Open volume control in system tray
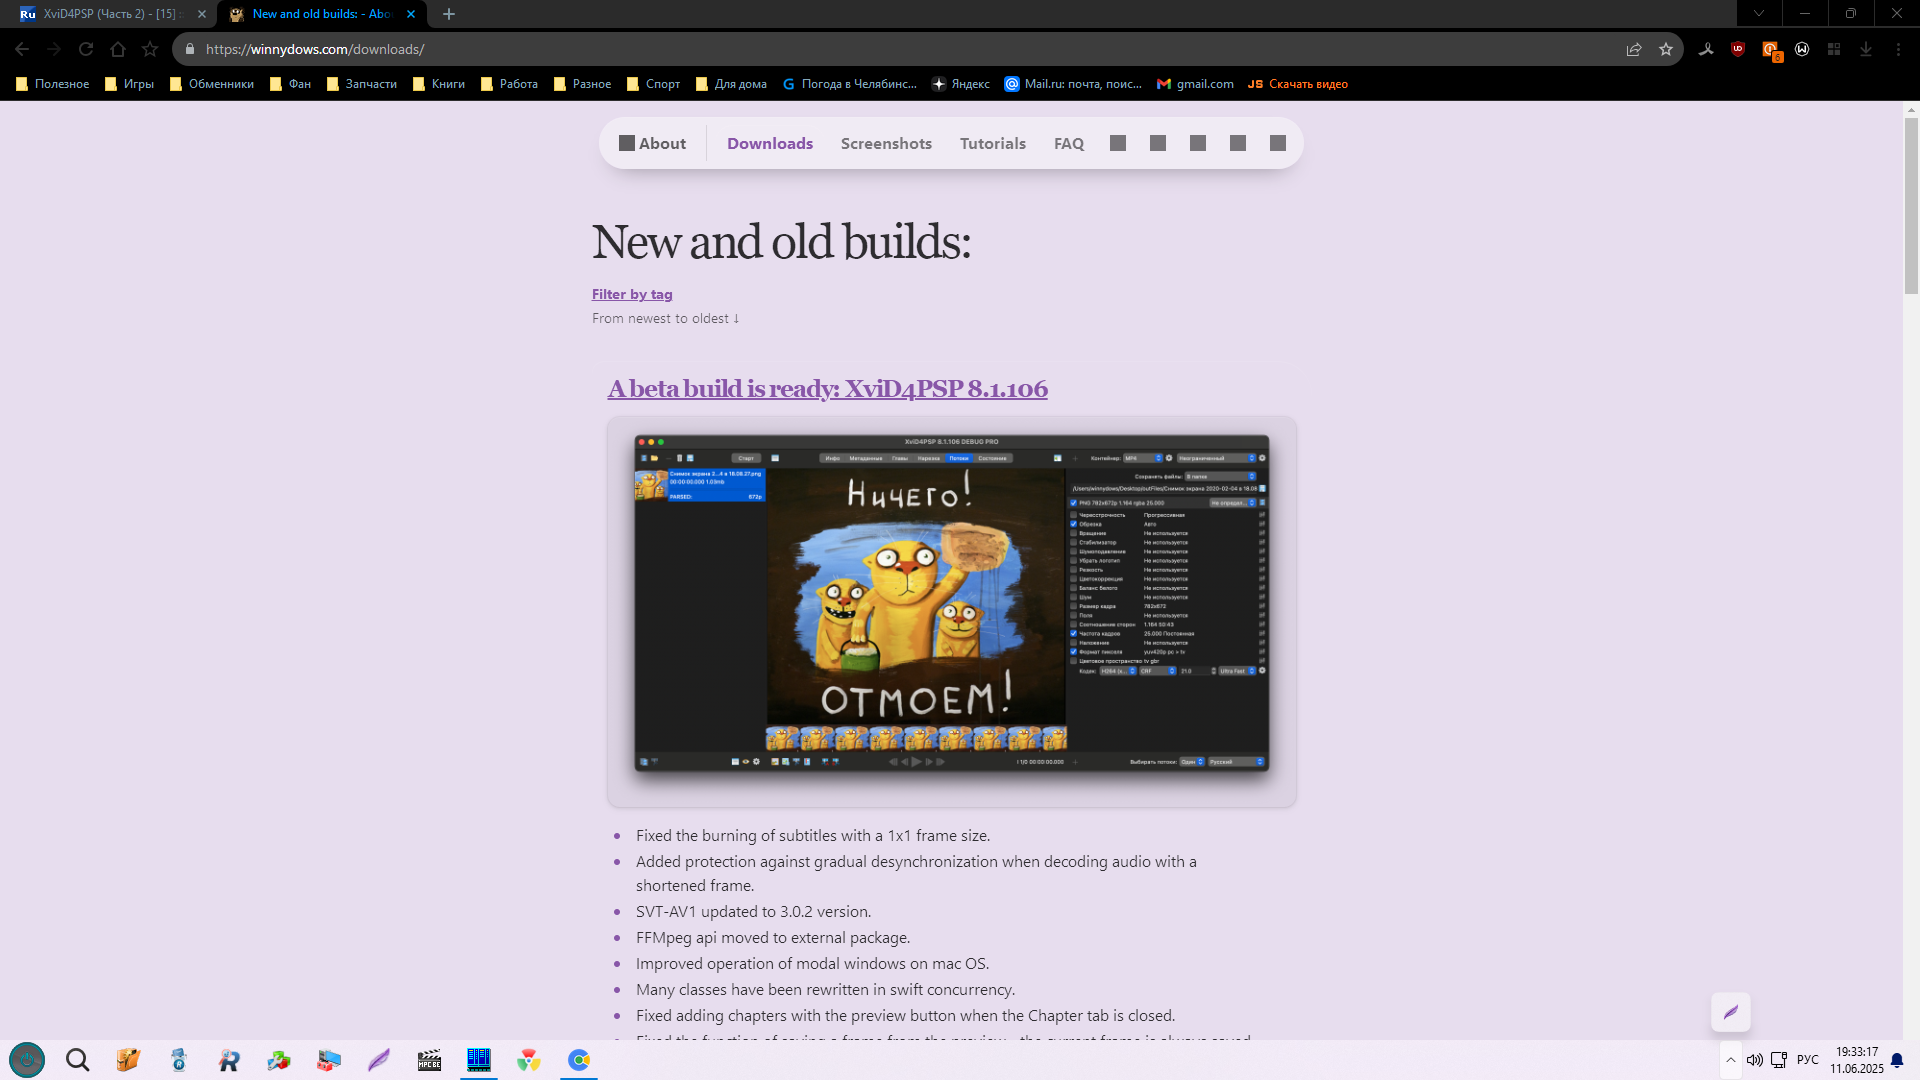 [x=1755, y=1060]
